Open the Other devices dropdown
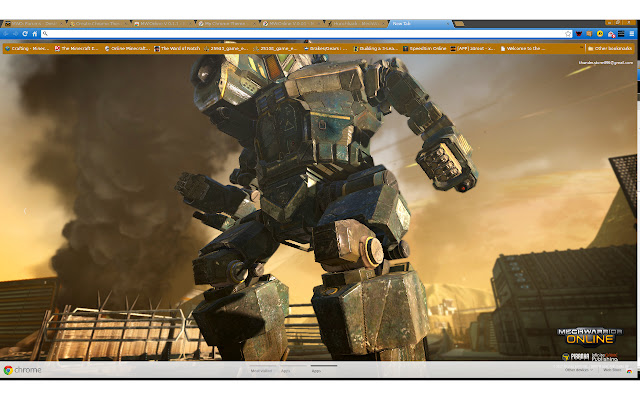Viewport: 640px width, 400px height. [579, 370]
